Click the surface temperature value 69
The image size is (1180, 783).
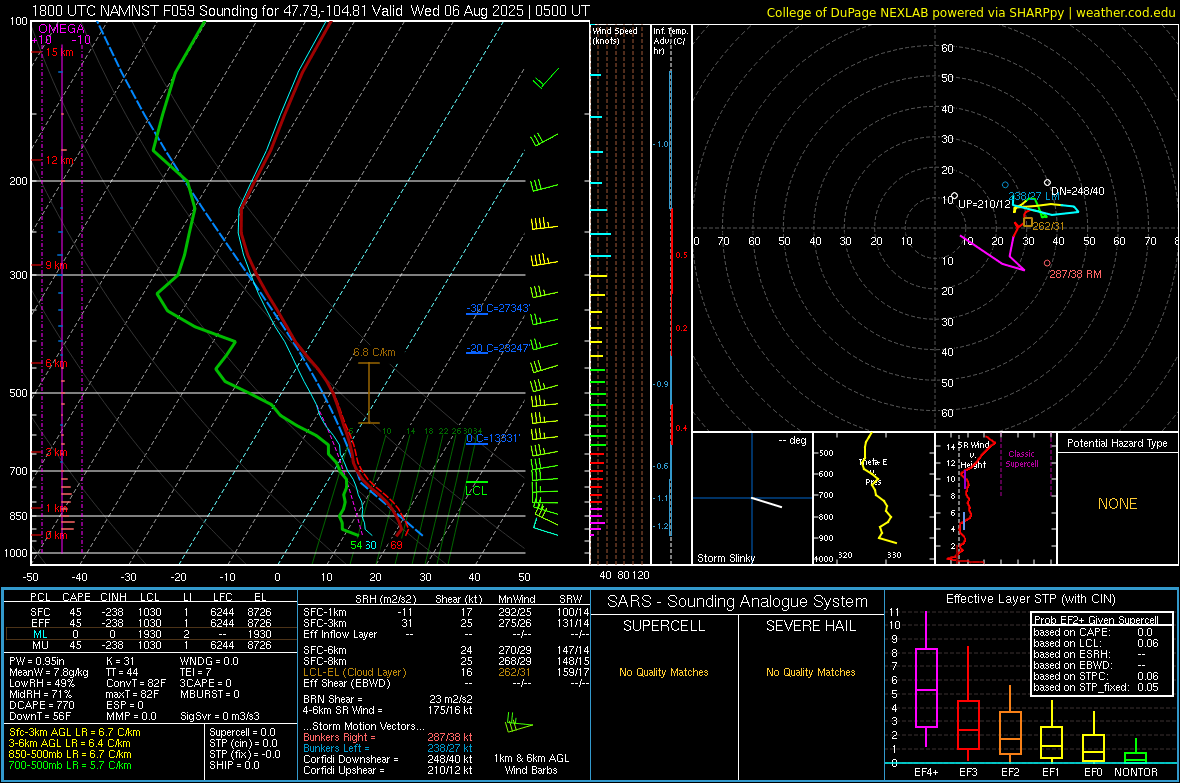(x=396, y=545)
